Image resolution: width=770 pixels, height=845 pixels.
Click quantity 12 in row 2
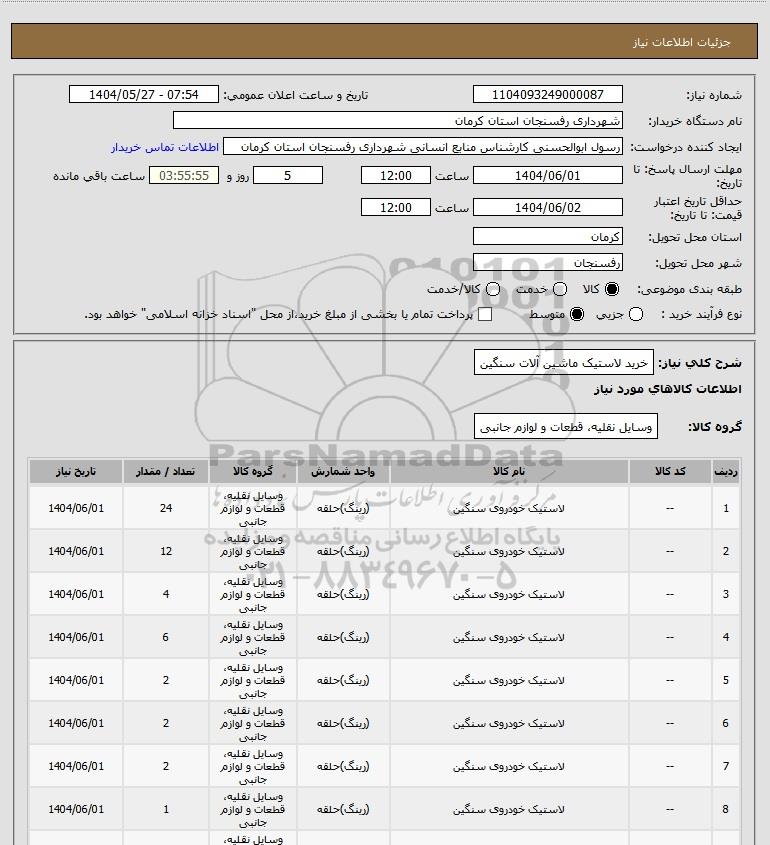click(166, 551)
